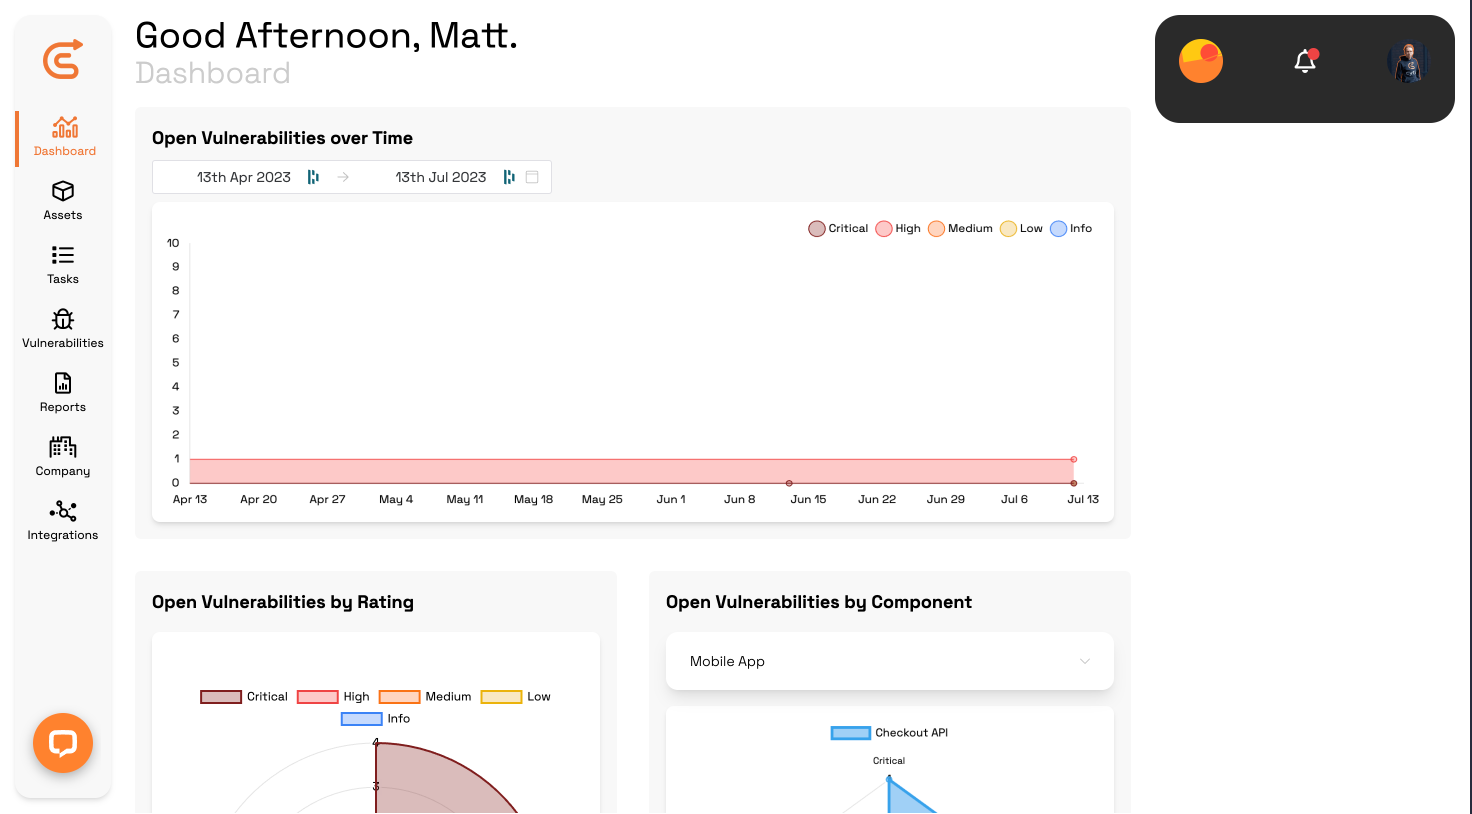Screen dimensions: 1472x814
Task: Toggle Critical series in time chart legend
Action: (x=817, y=229)
